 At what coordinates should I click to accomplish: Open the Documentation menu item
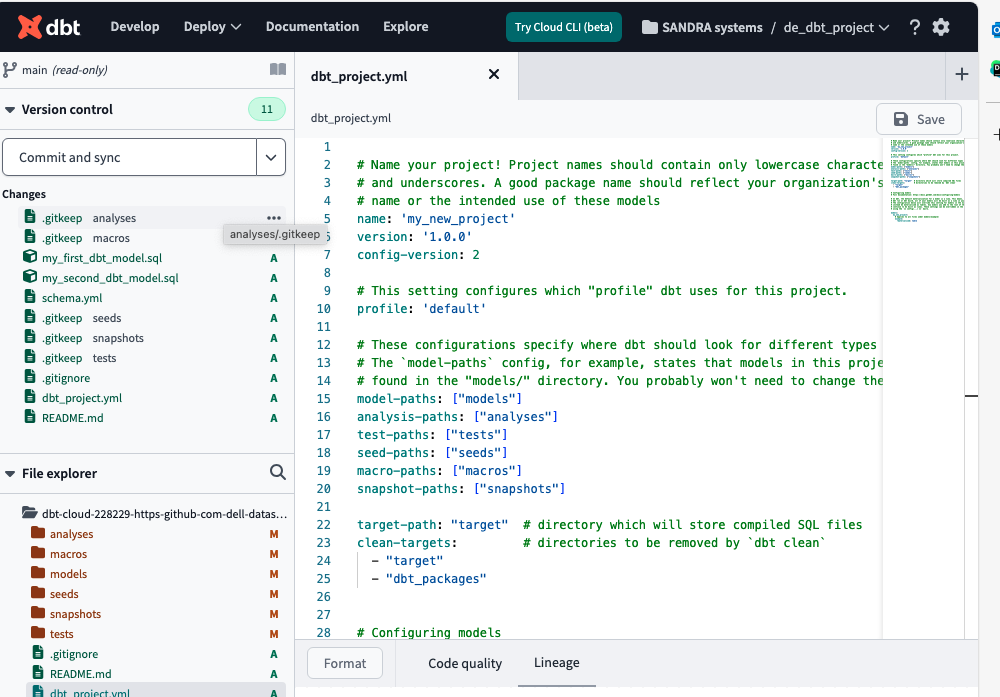tap(312, 27)
